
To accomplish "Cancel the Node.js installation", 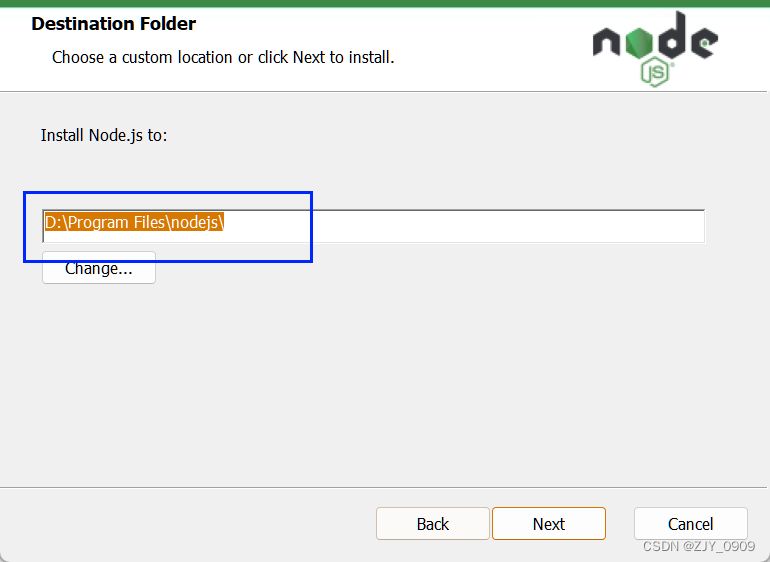I will 690,524.
